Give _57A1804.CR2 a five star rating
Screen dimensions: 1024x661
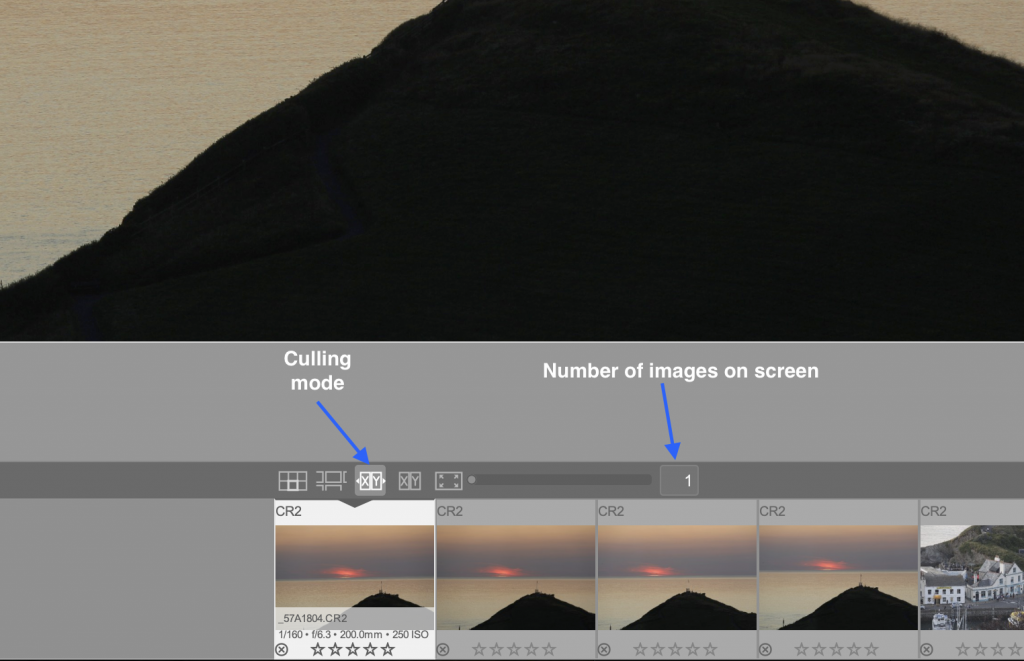pos(388,650)
